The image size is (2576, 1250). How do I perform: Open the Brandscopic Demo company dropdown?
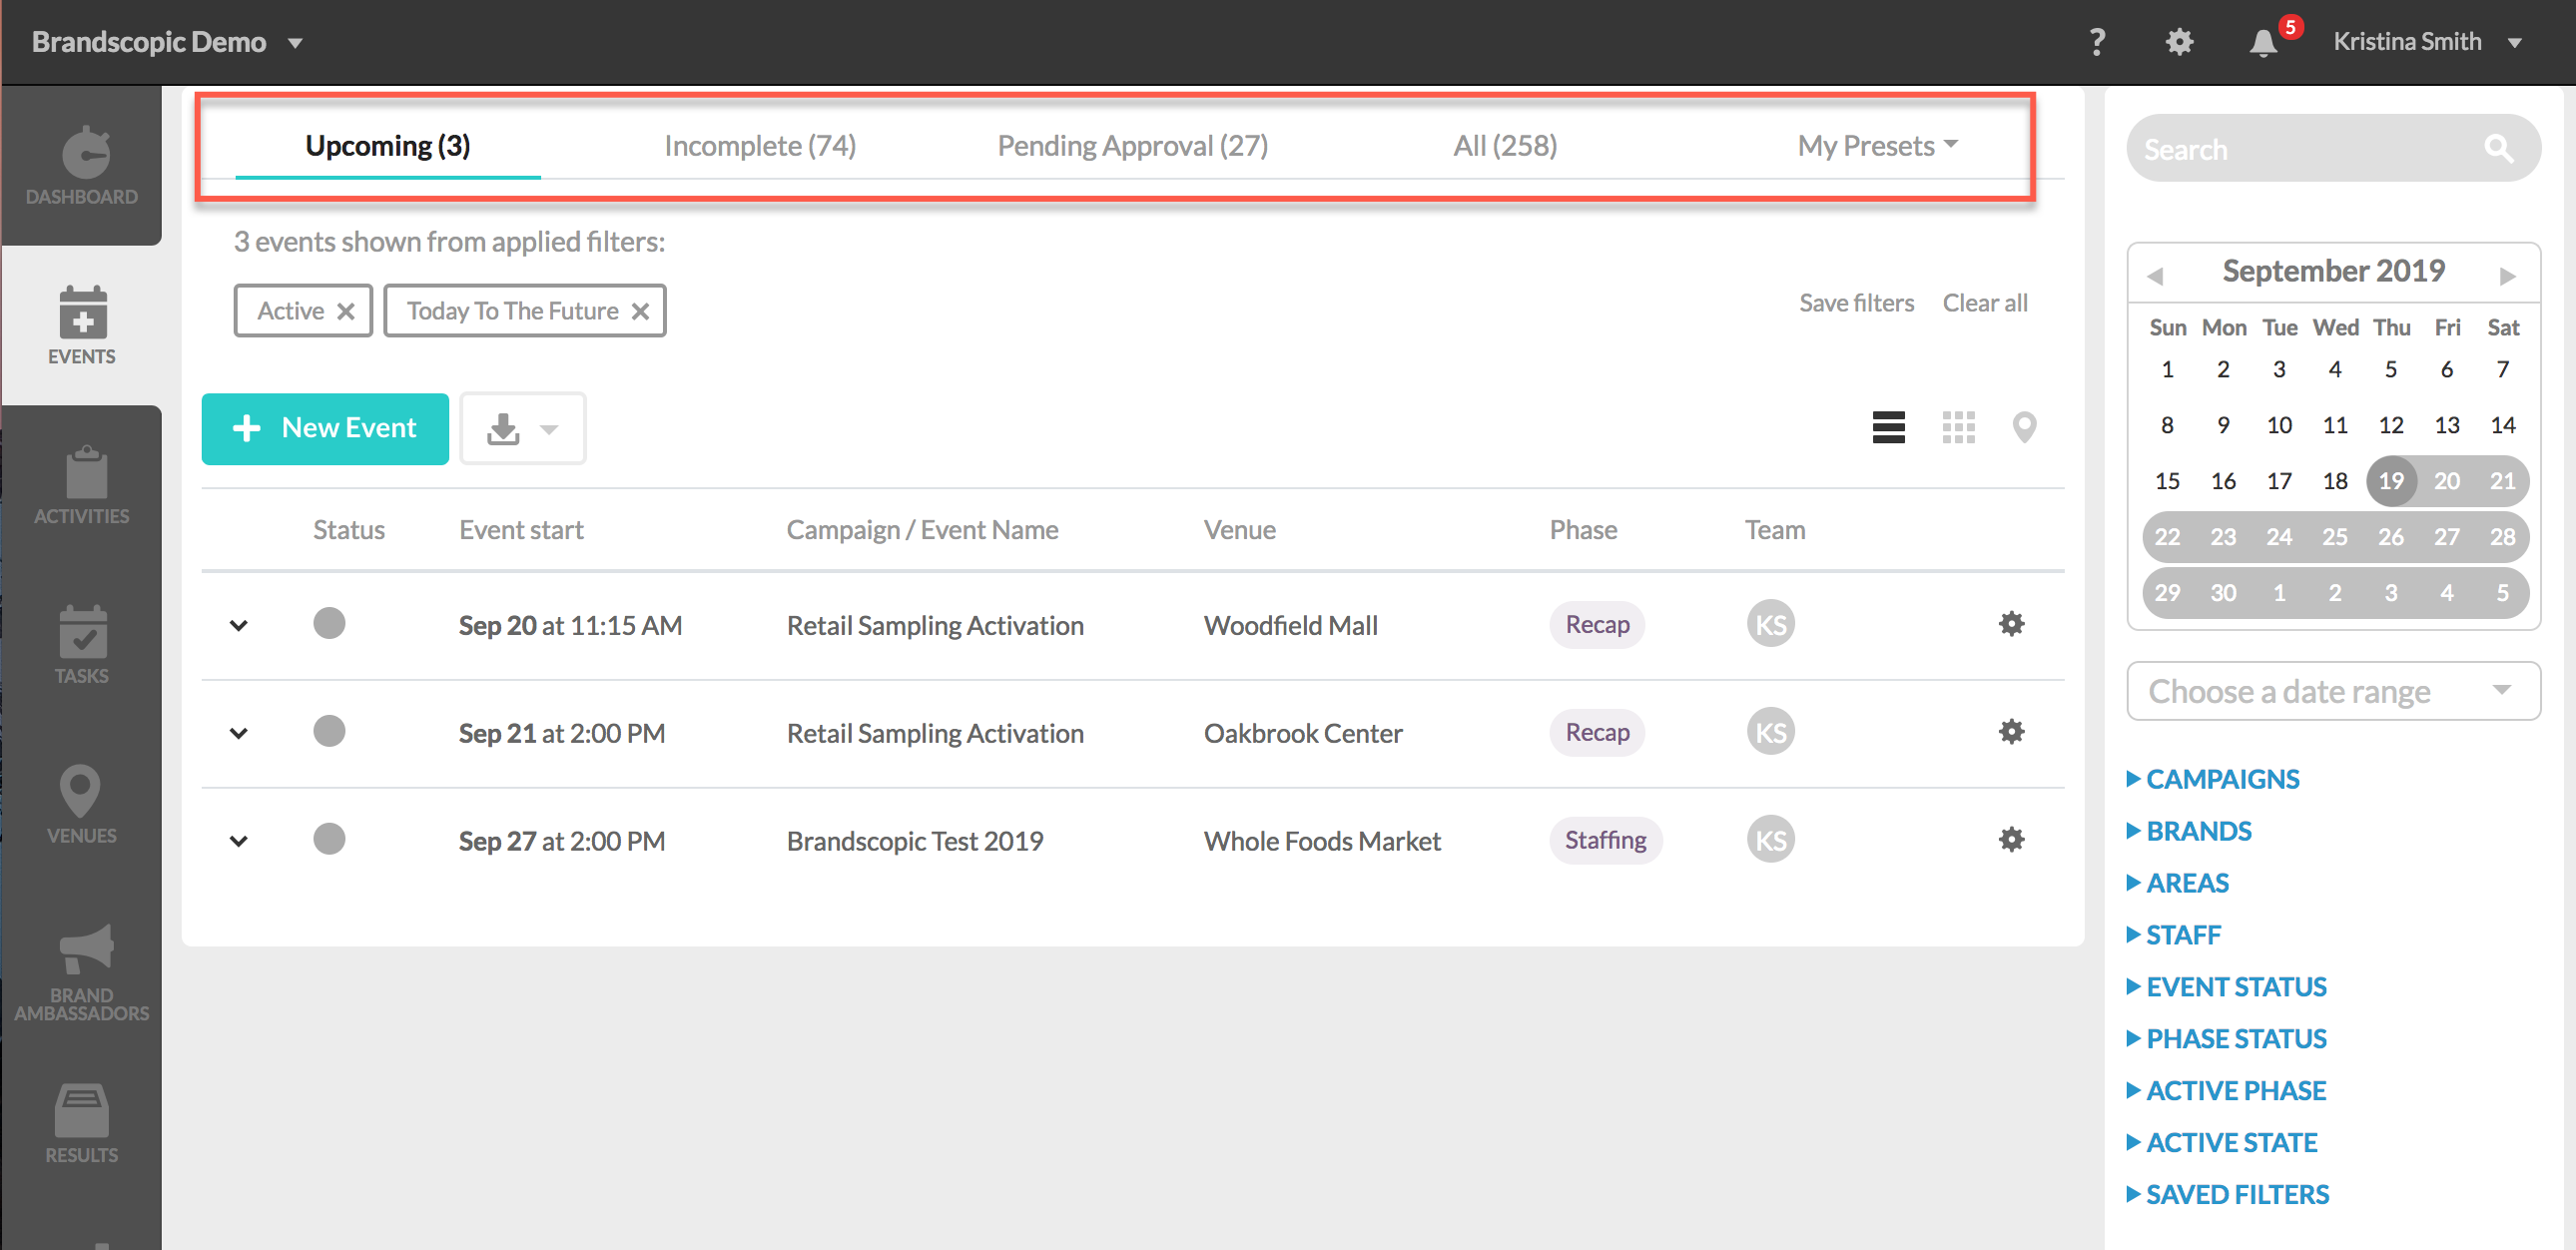click(x=167, y=42)
